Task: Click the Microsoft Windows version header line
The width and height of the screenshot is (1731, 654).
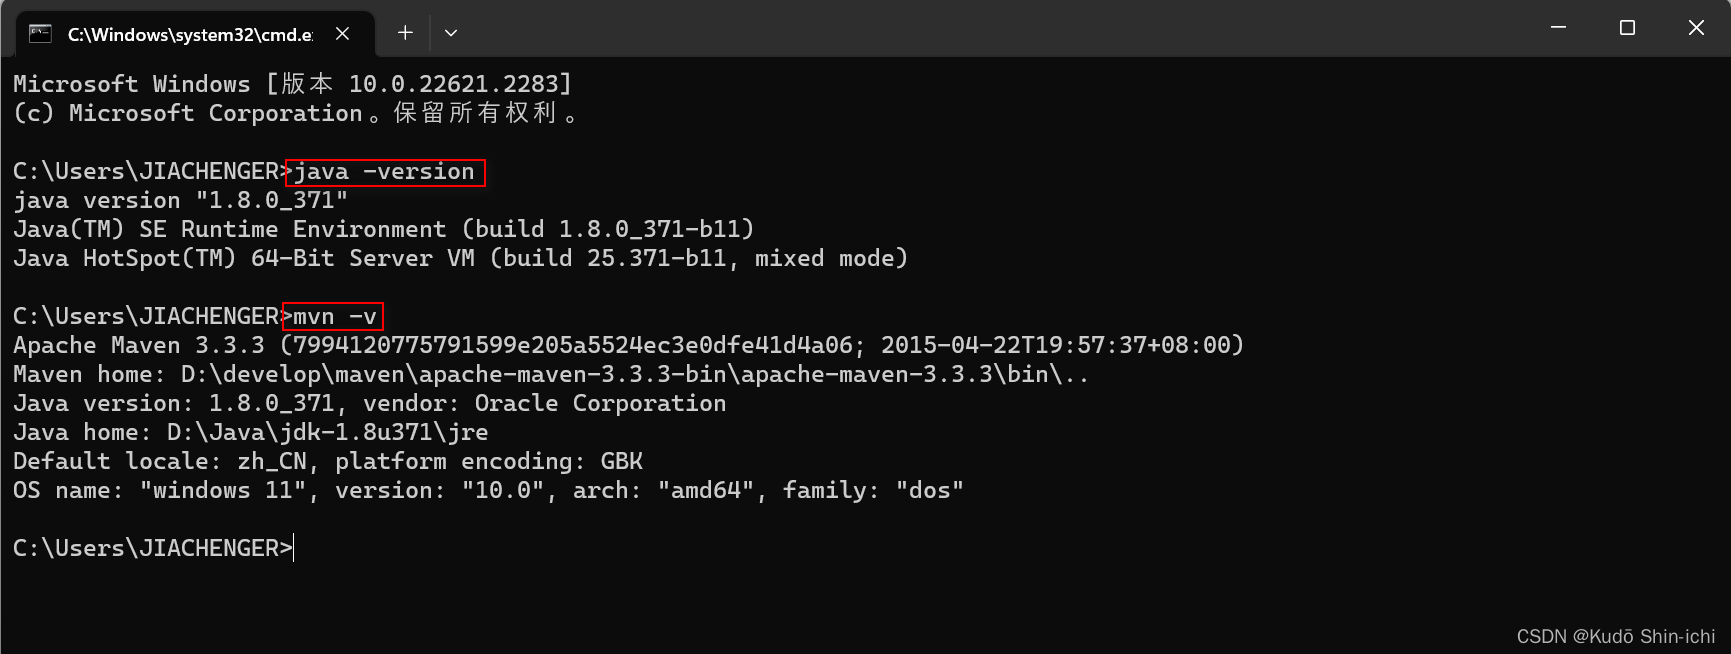Action: pyautogui.click(x=292, y=84)
